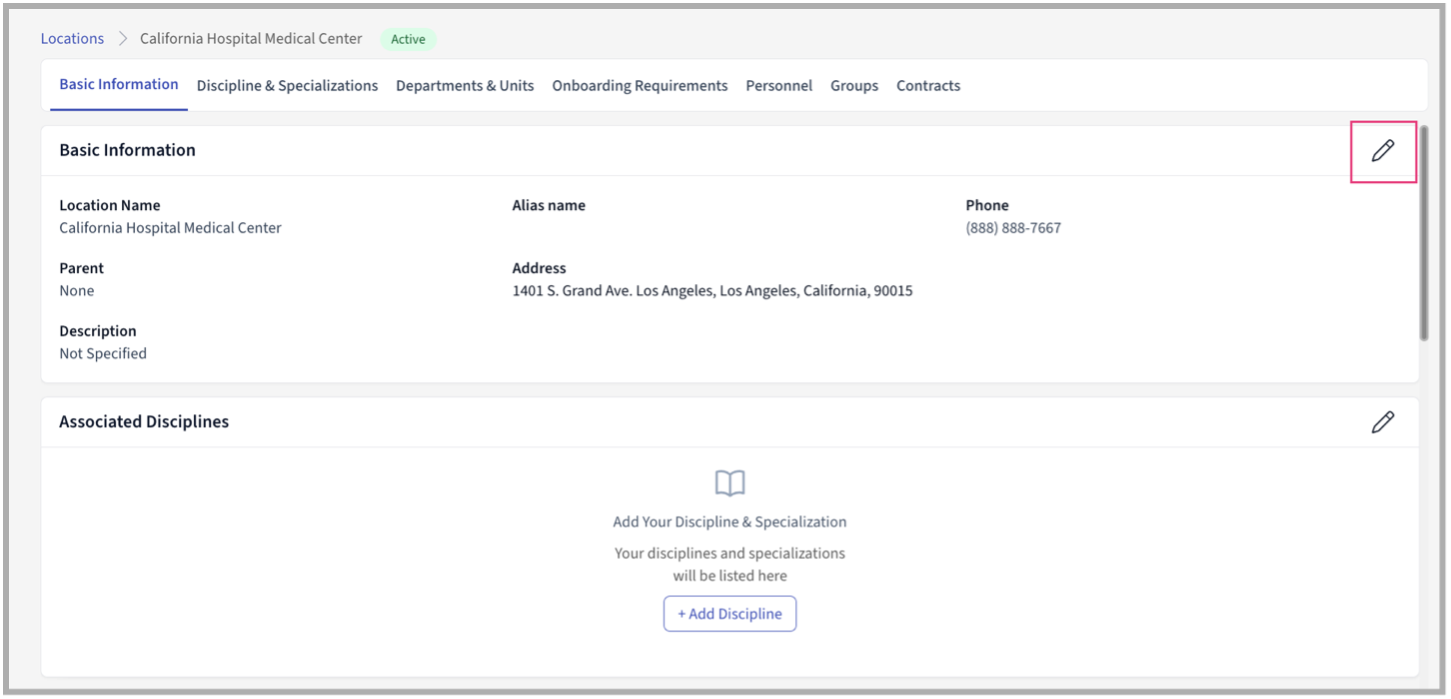The height and width of the screenshot is (699, 1451).
Task: Click the breadcrumb chevron separator after Locations
Action: pos(123,39)
